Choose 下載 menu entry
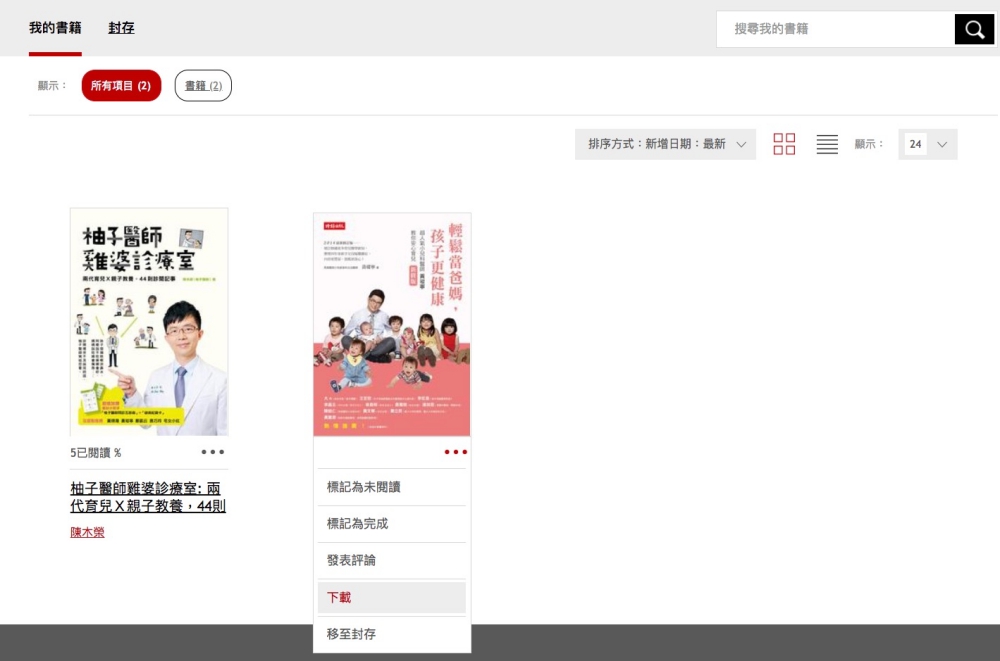 tap(392, 597)
